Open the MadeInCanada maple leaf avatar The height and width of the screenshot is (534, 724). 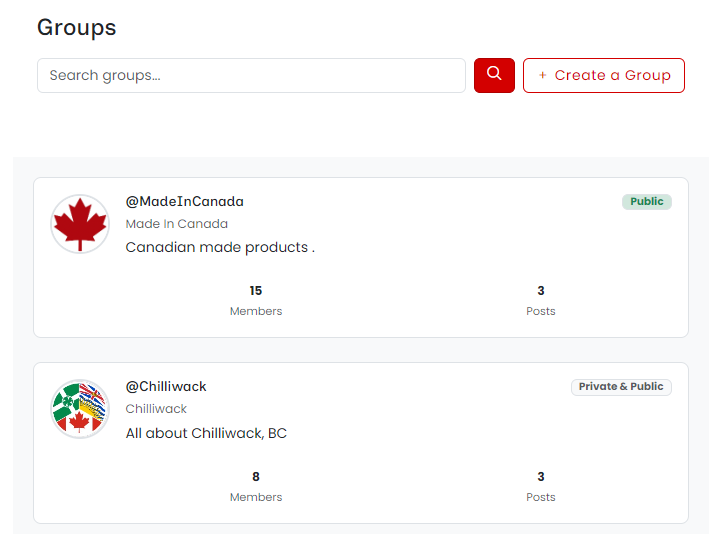[x=80, y=224]
